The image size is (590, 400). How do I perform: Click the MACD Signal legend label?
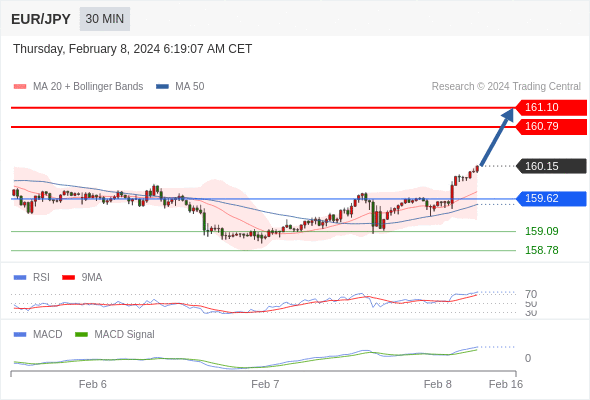click(x=125, y=334)
